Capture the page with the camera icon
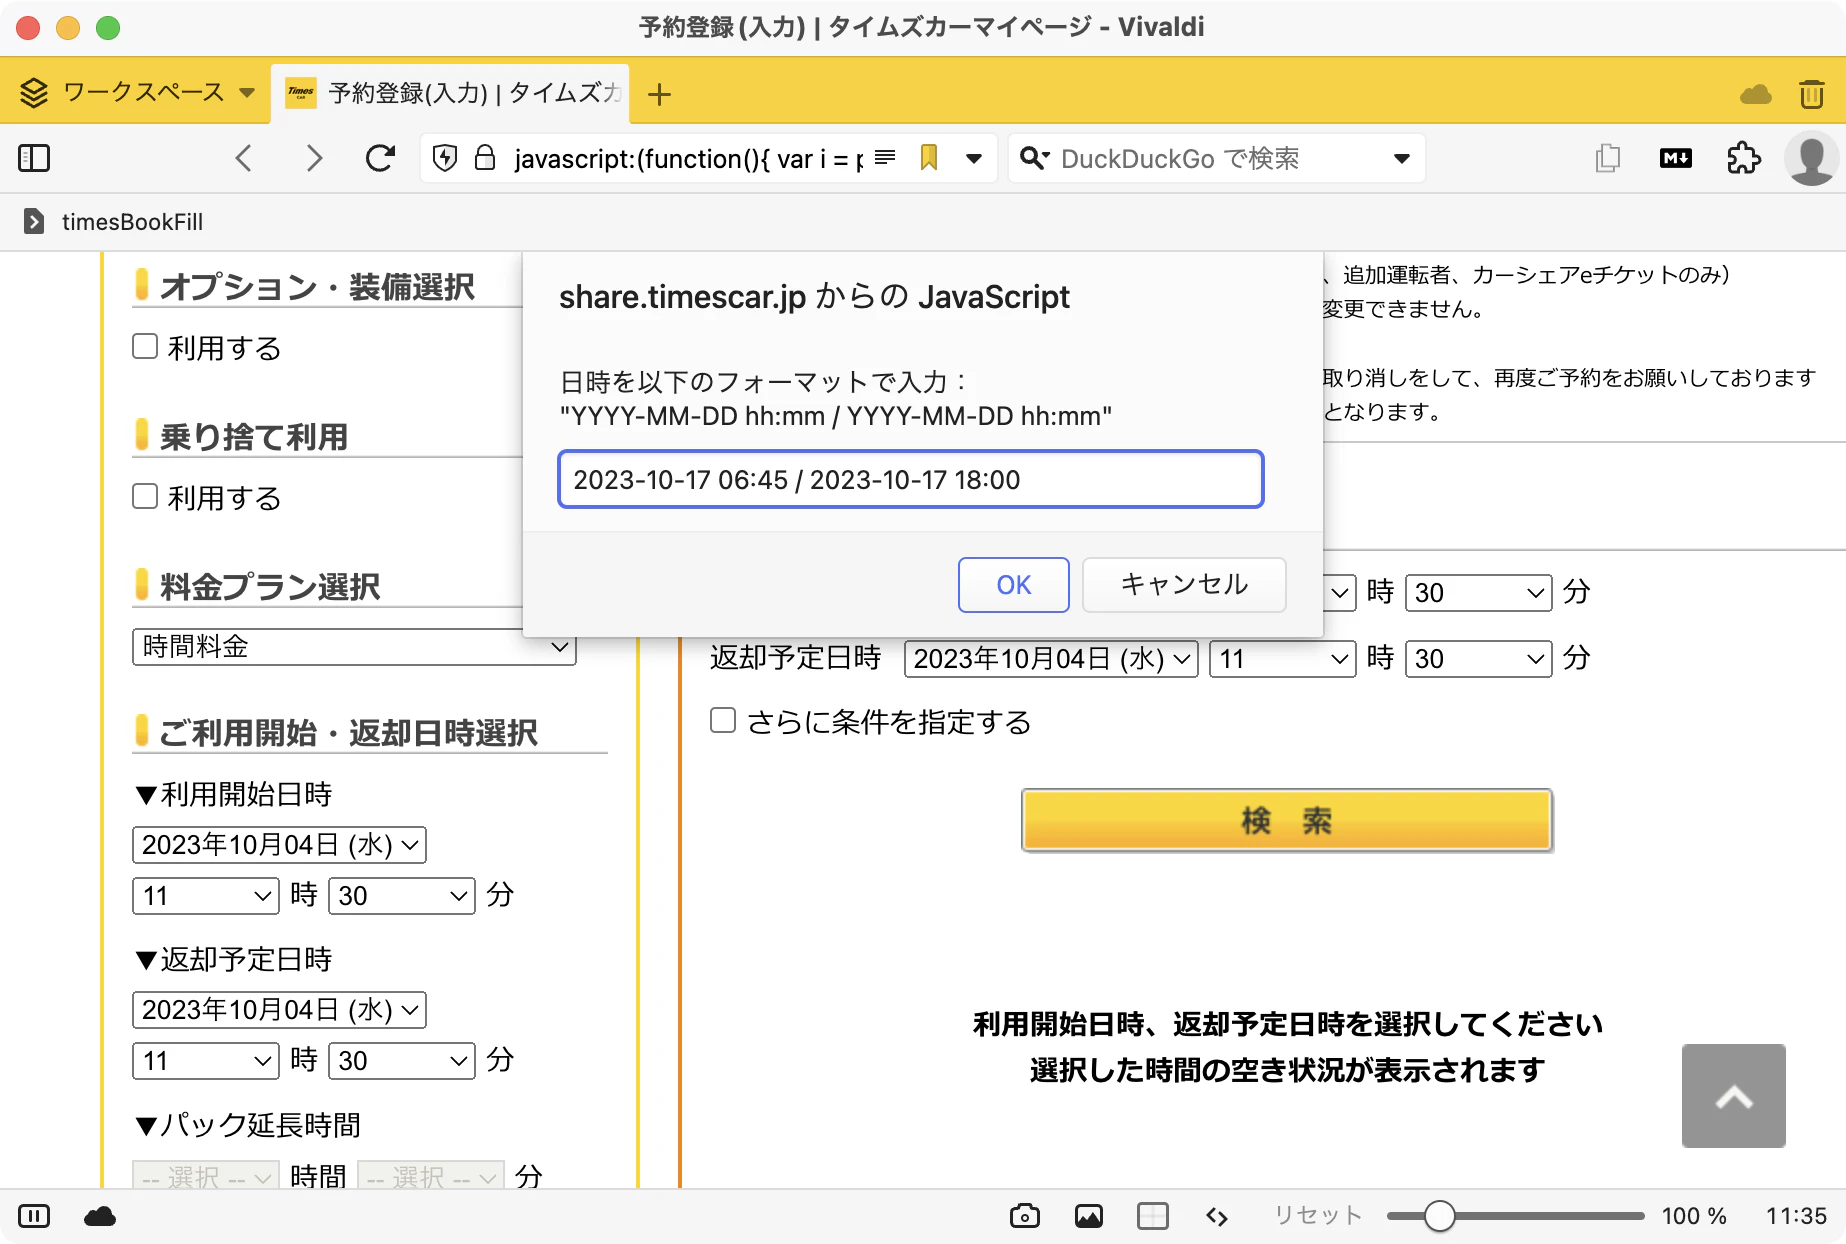This screenshot has width=1846, height=1244. click(x=1024, y=1216)
